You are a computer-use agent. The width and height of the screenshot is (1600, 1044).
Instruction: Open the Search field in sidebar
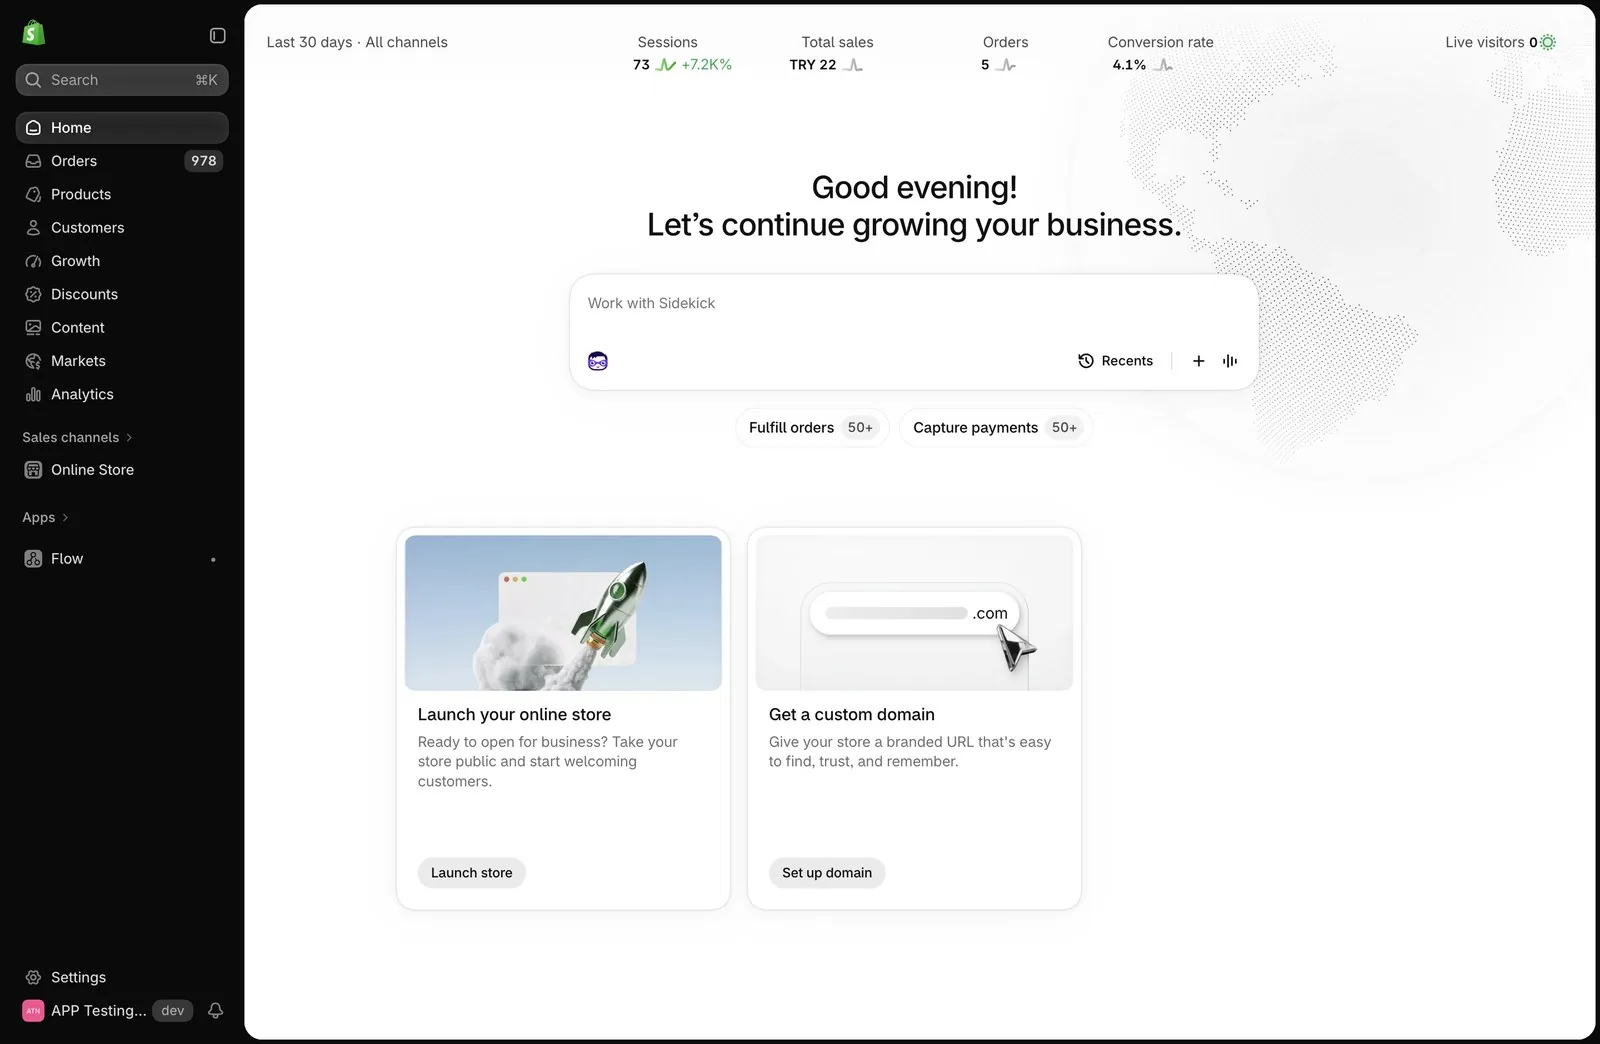click(x=122, y=80)
